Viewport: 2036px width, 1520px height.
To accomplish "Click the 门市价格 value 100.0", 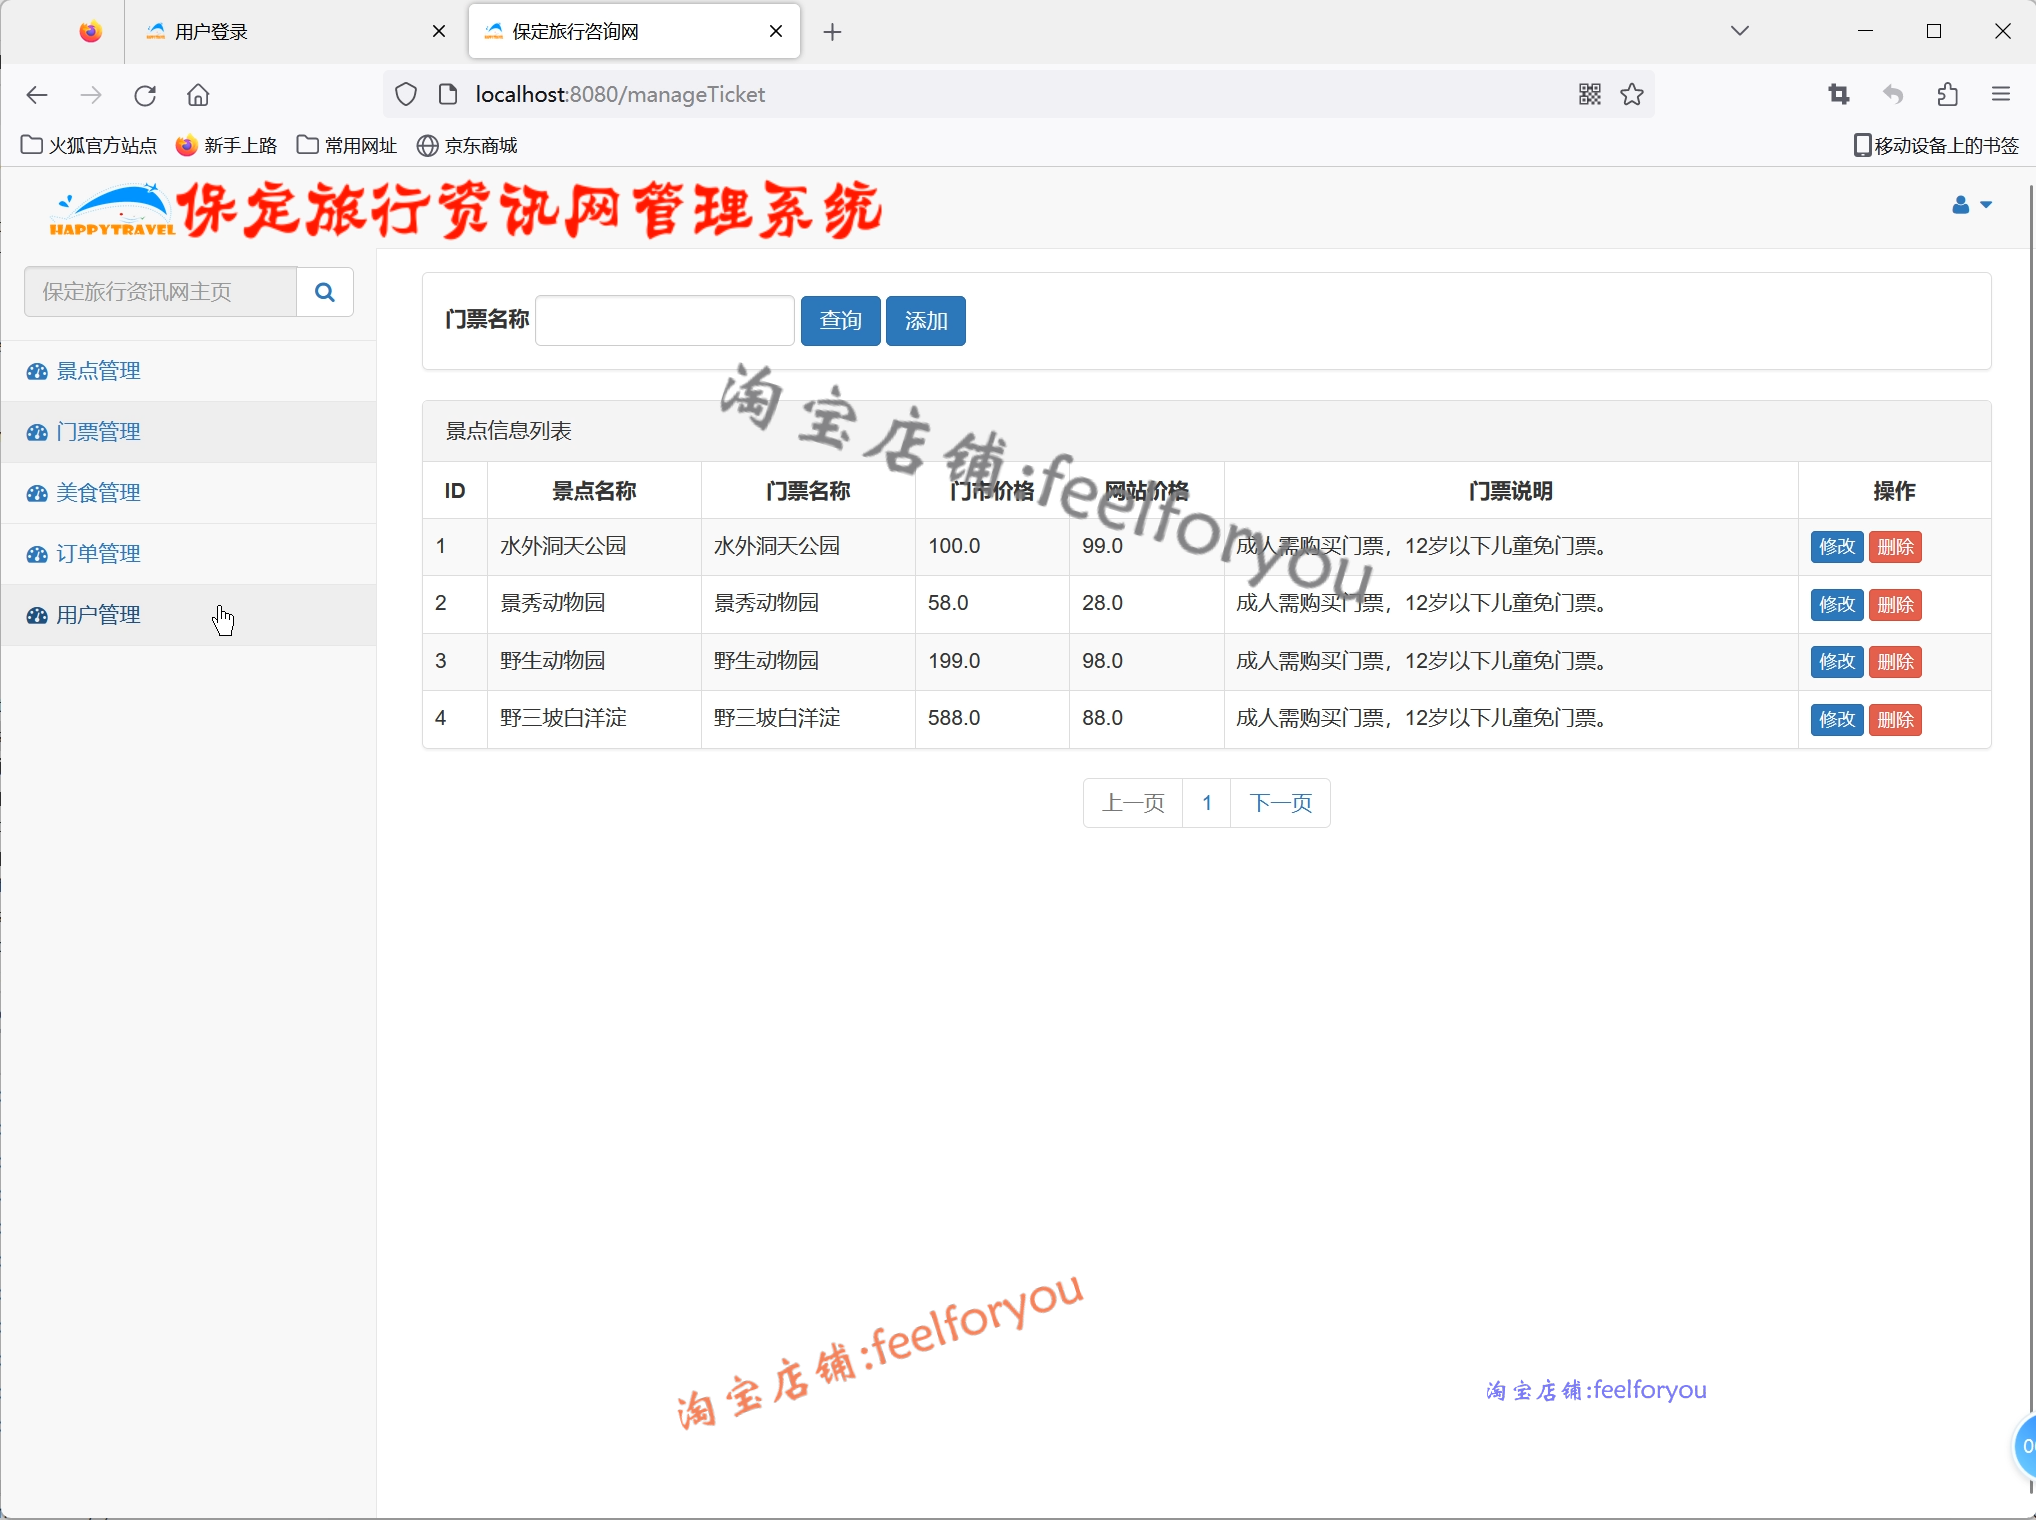I will tap(954, 546).
